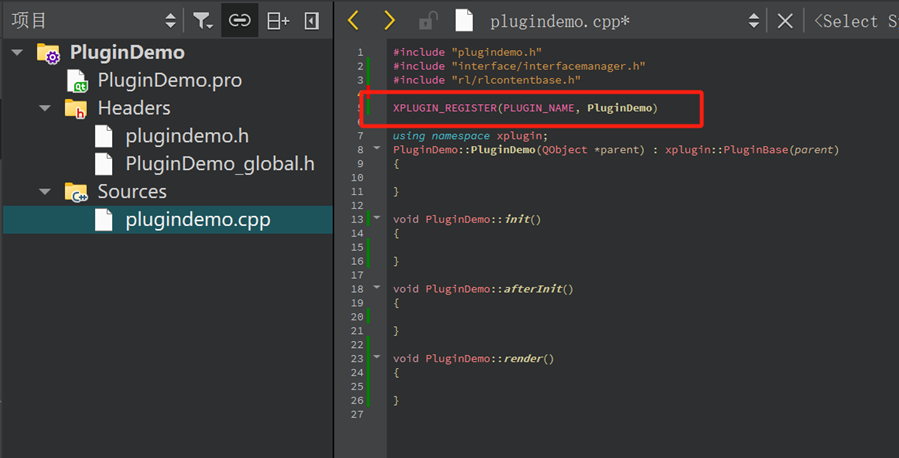Open the Select Symbol dropdown
The height and width of the screenshot is (458, 899).
click(x=855, y=21)
